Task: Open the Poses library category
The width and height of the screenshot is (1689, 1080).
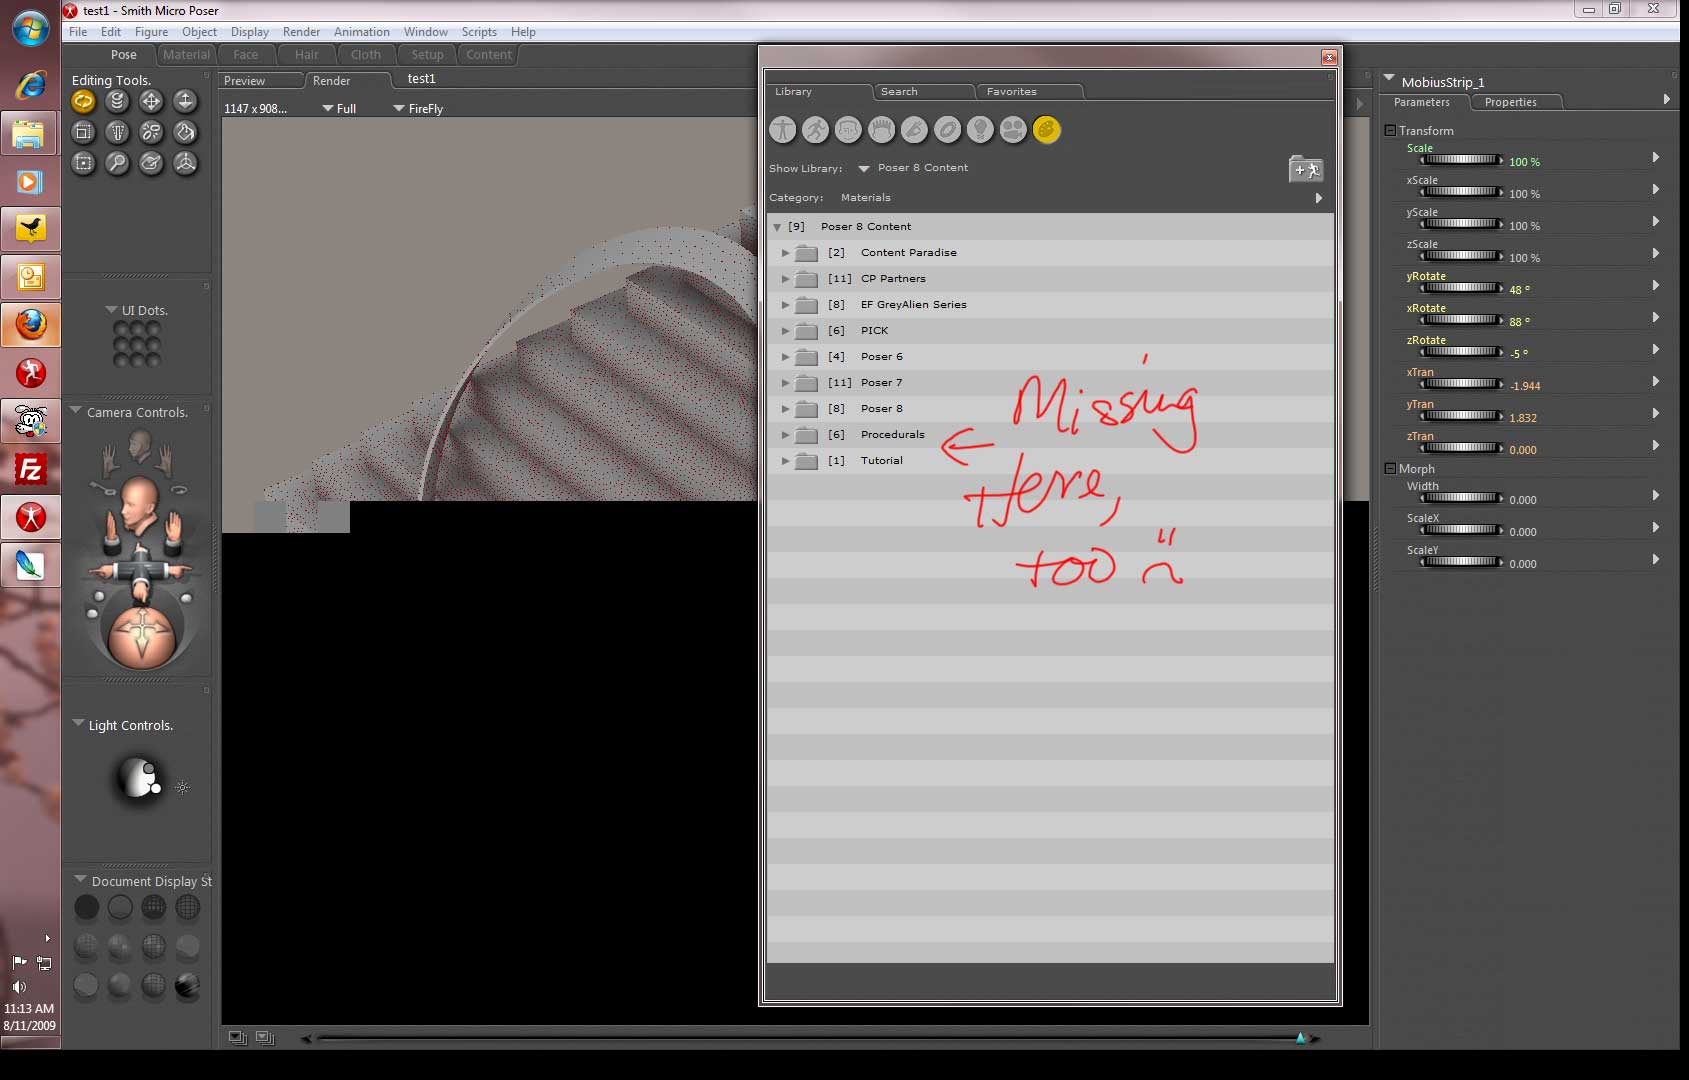Action: click(816, 130)
